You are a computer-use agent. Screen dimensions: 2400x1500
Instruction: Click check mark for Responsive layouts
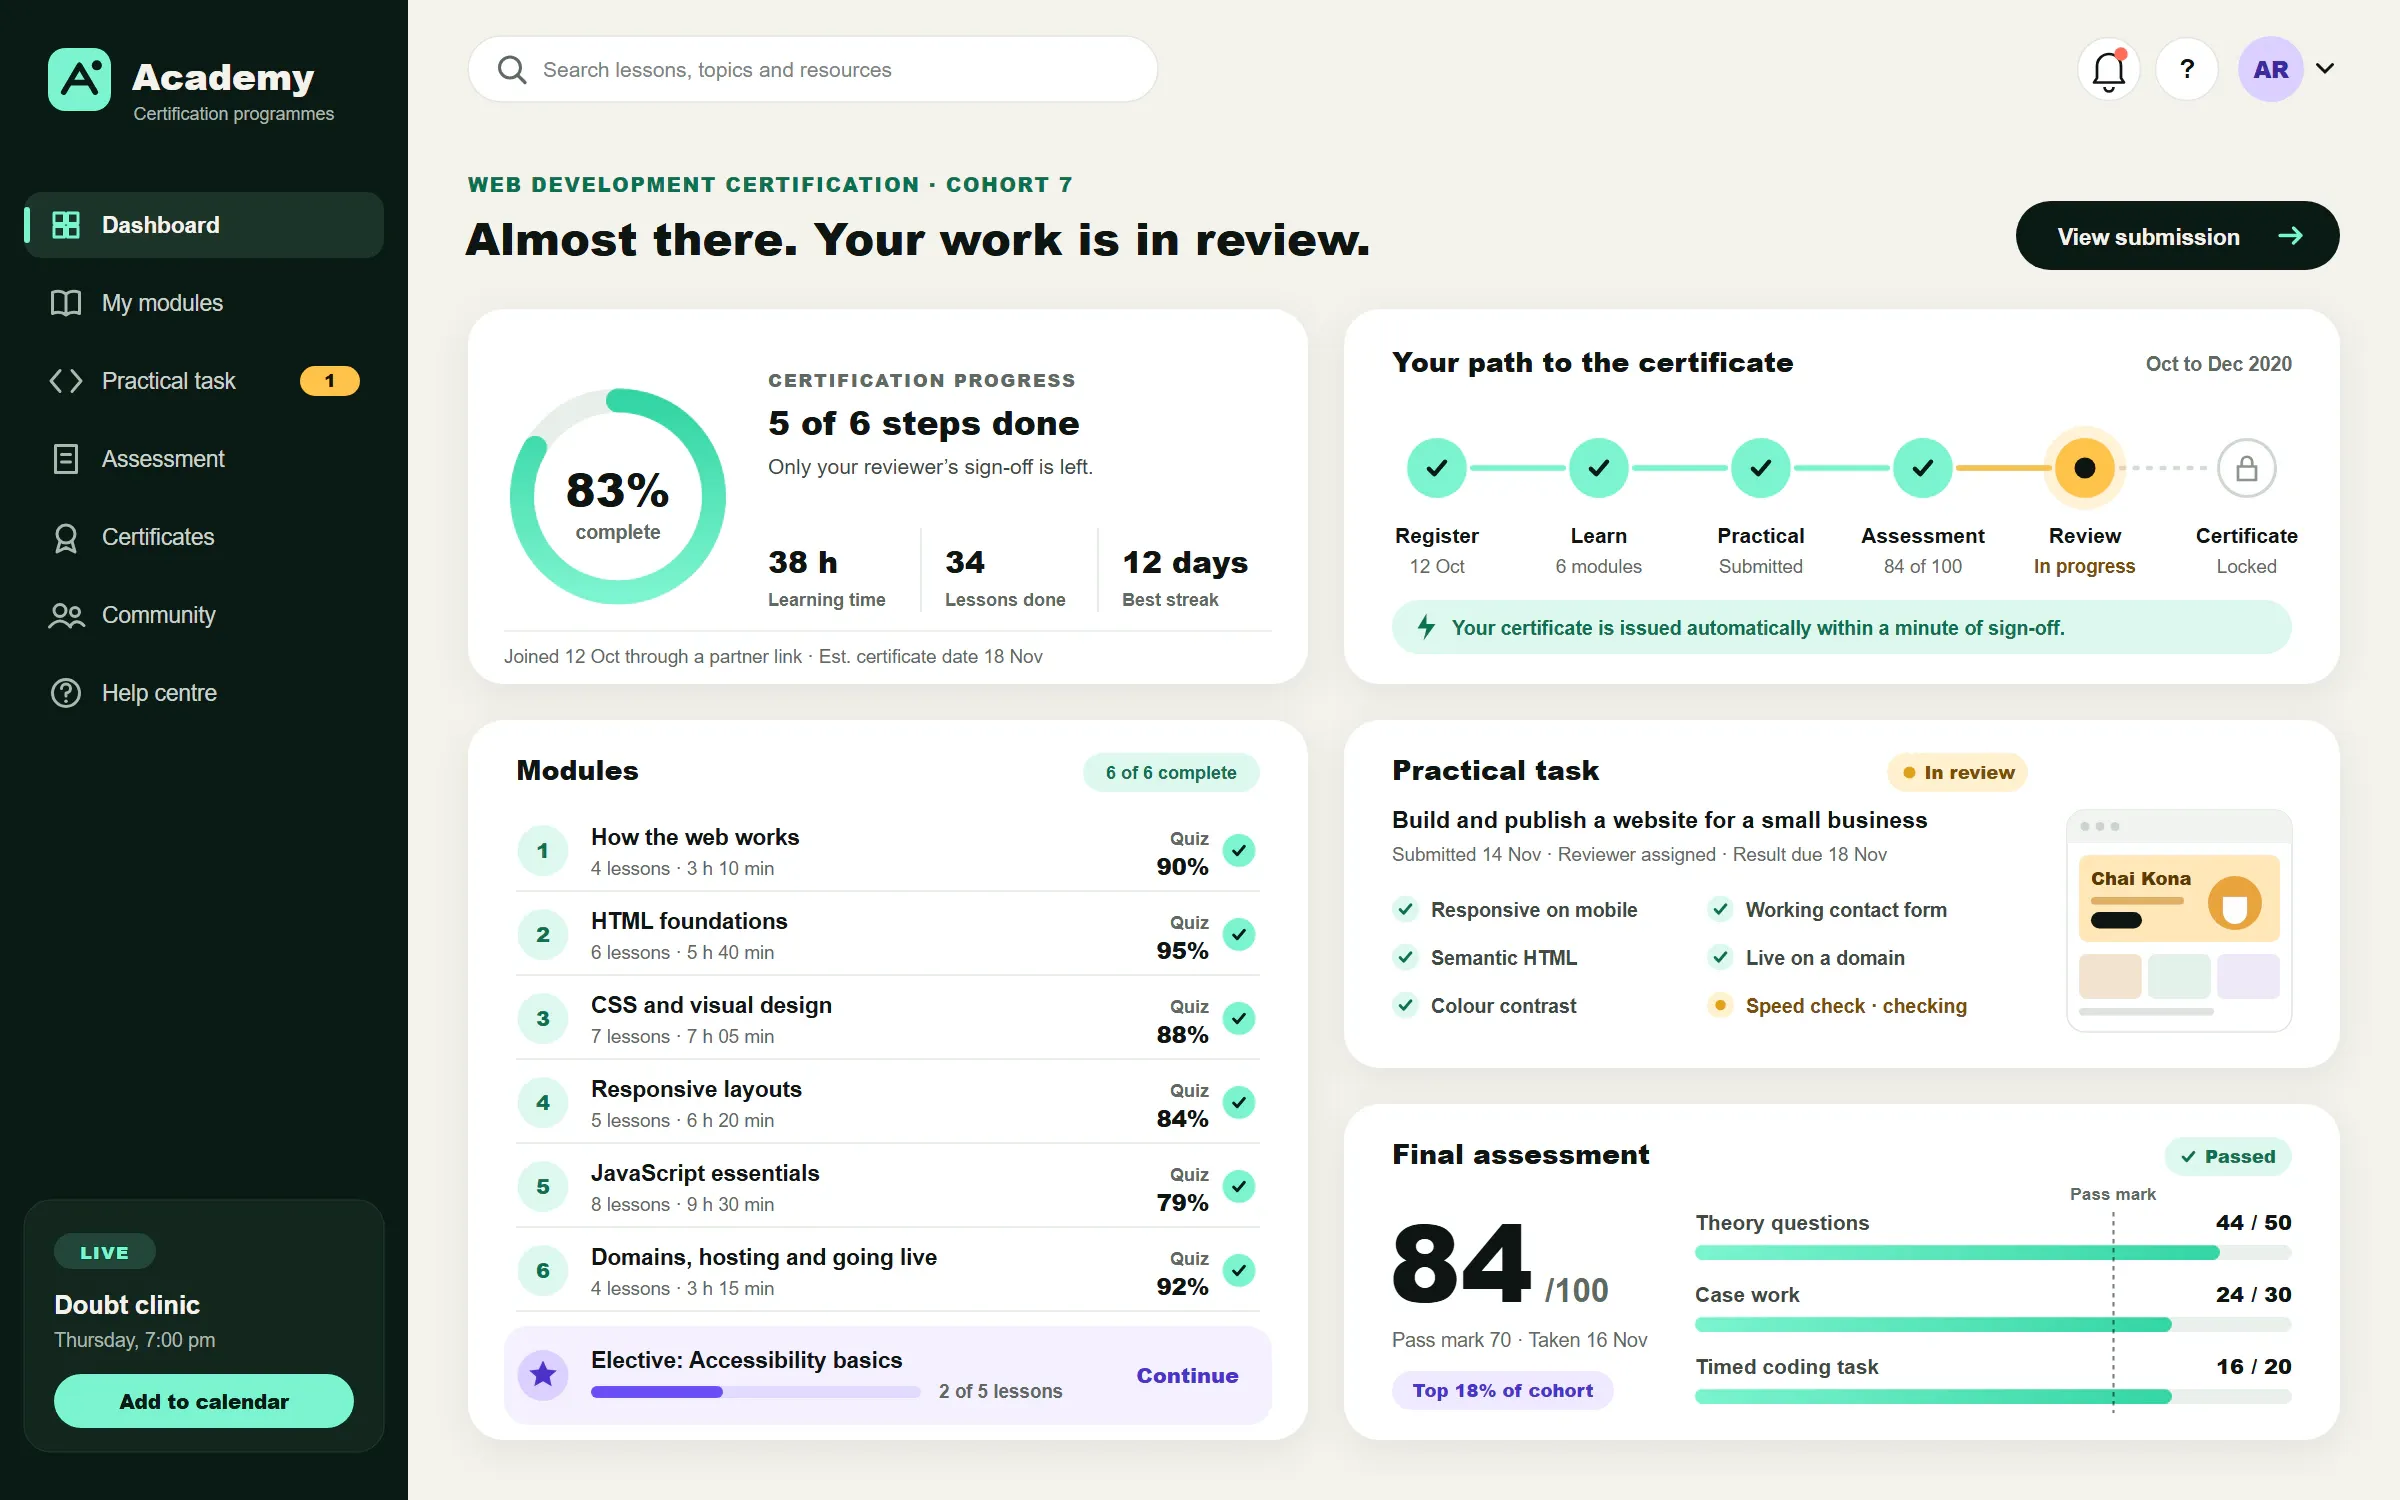pyautogui.click(x=1239, y=1102)
